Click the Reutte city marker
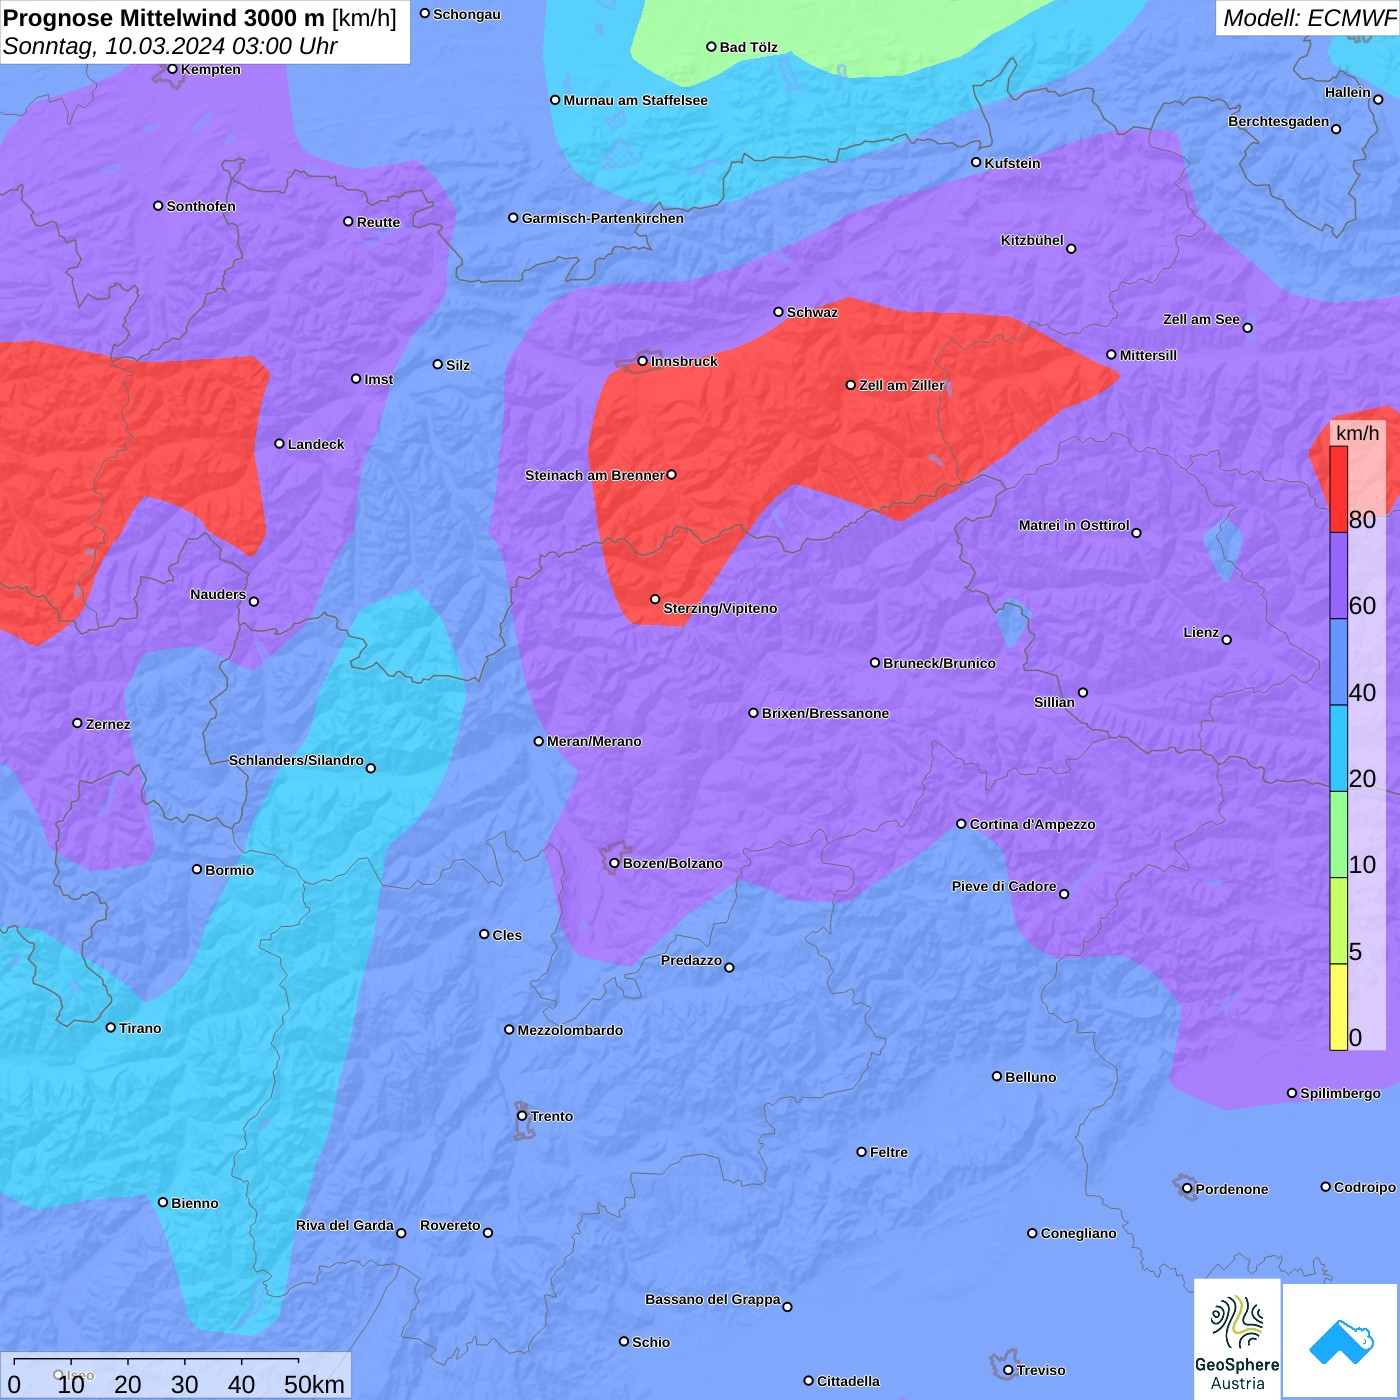The width and height of the screenshot is (1400, 1400). point(349,222)
